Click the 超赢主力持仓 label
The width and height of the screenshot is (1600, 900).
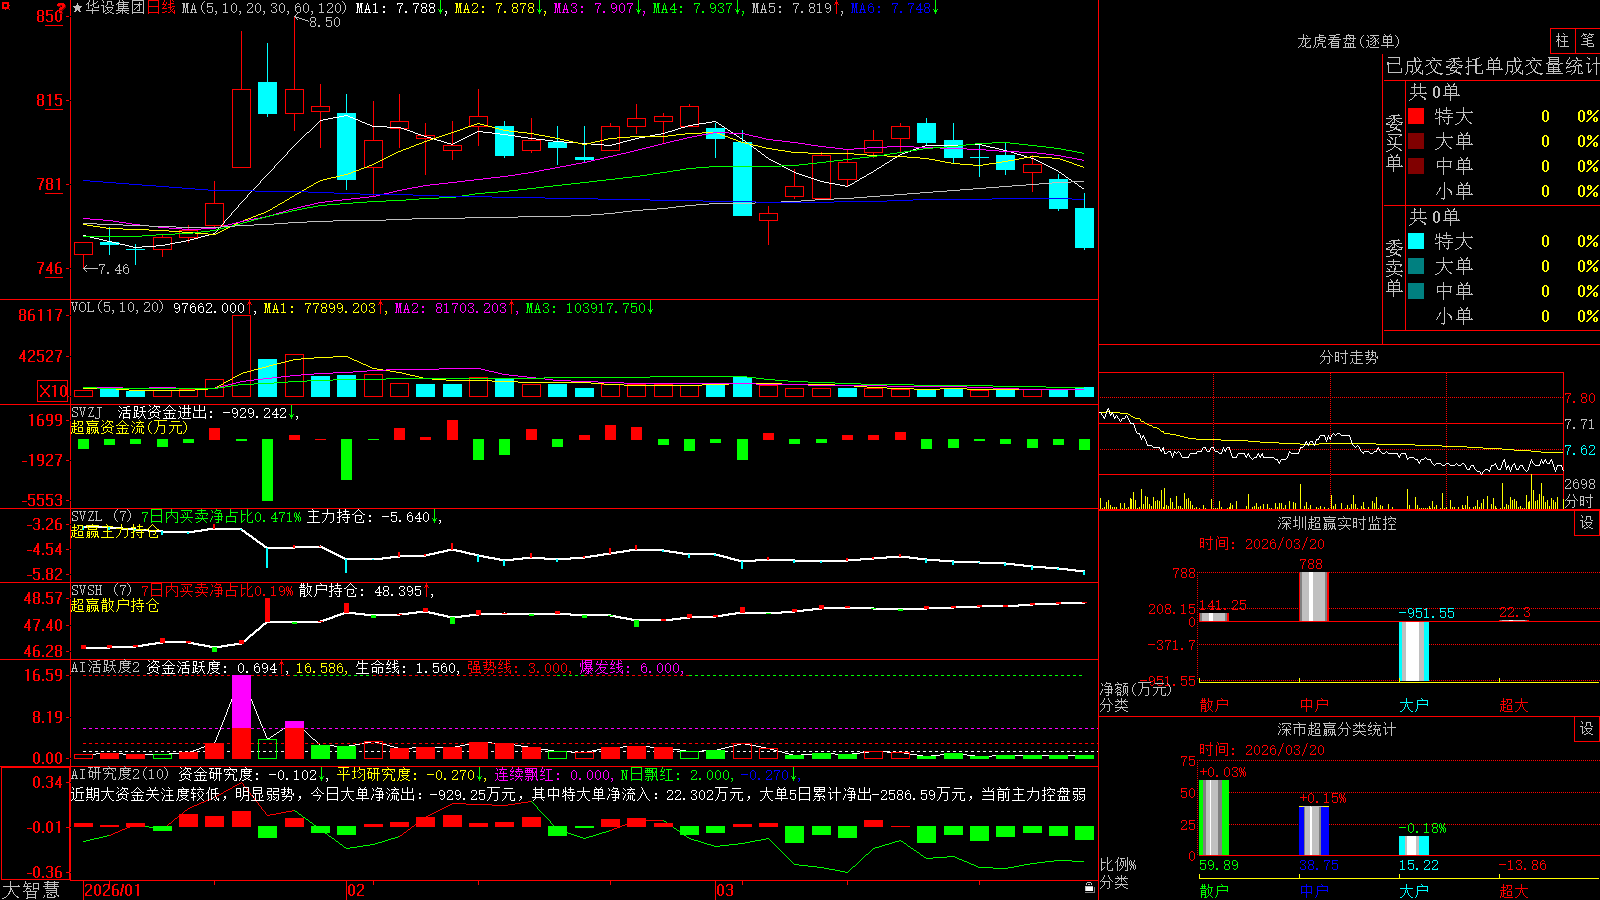click(x=116, y=532)
